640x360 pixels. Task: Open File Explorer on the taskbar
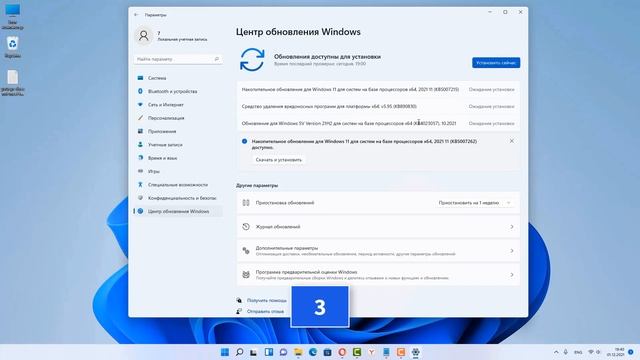pyautogui.click(x=298, y=352)
